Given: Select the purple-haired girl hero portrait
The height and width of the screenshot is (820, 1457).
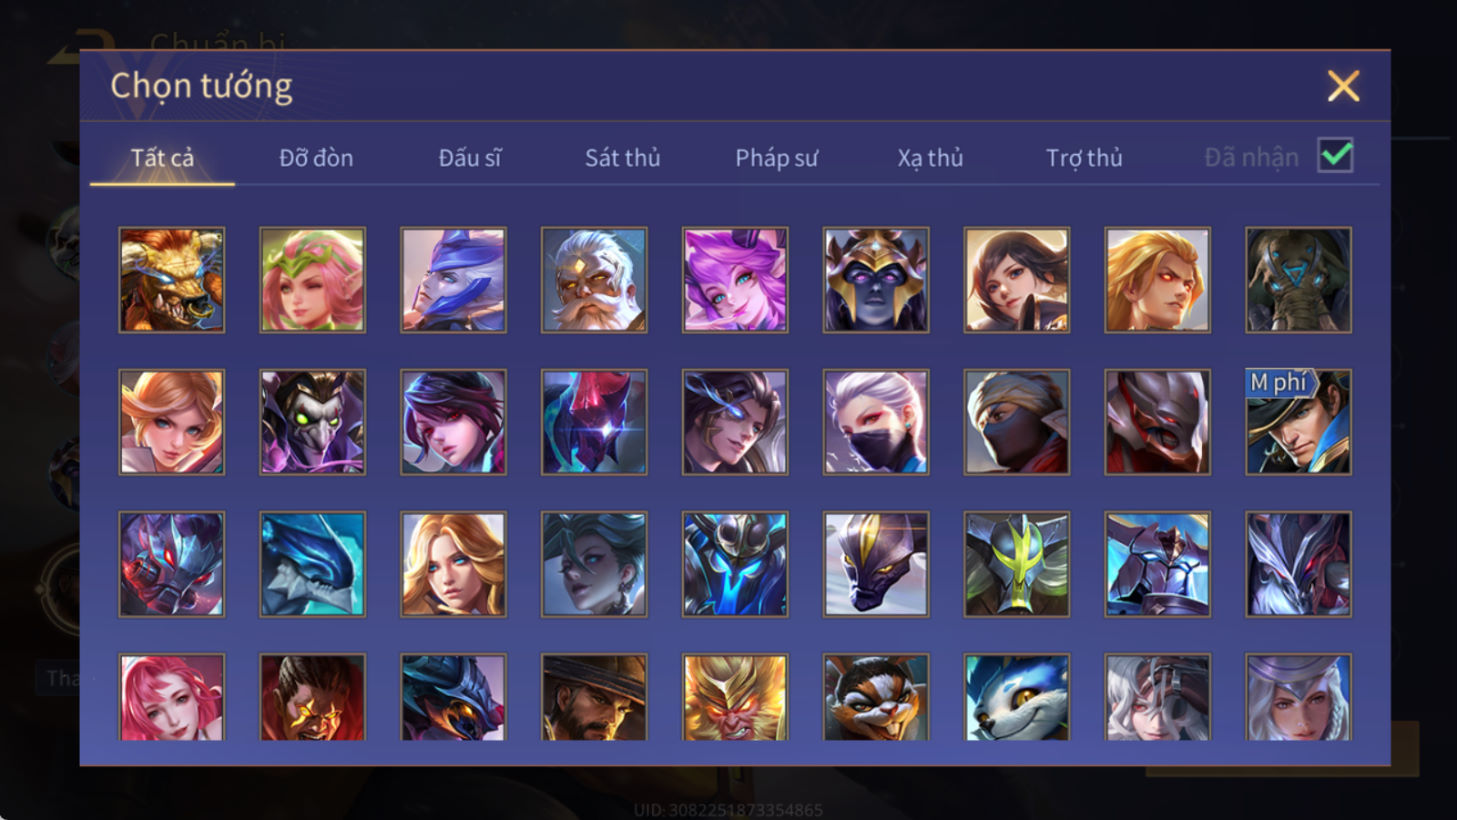Looking at the screenshot, I should 735,280.
